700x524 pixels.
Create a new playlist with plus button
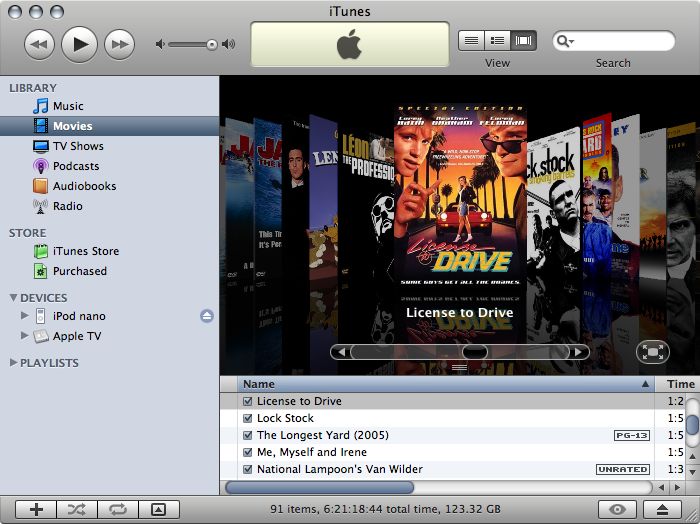point(36,509)
